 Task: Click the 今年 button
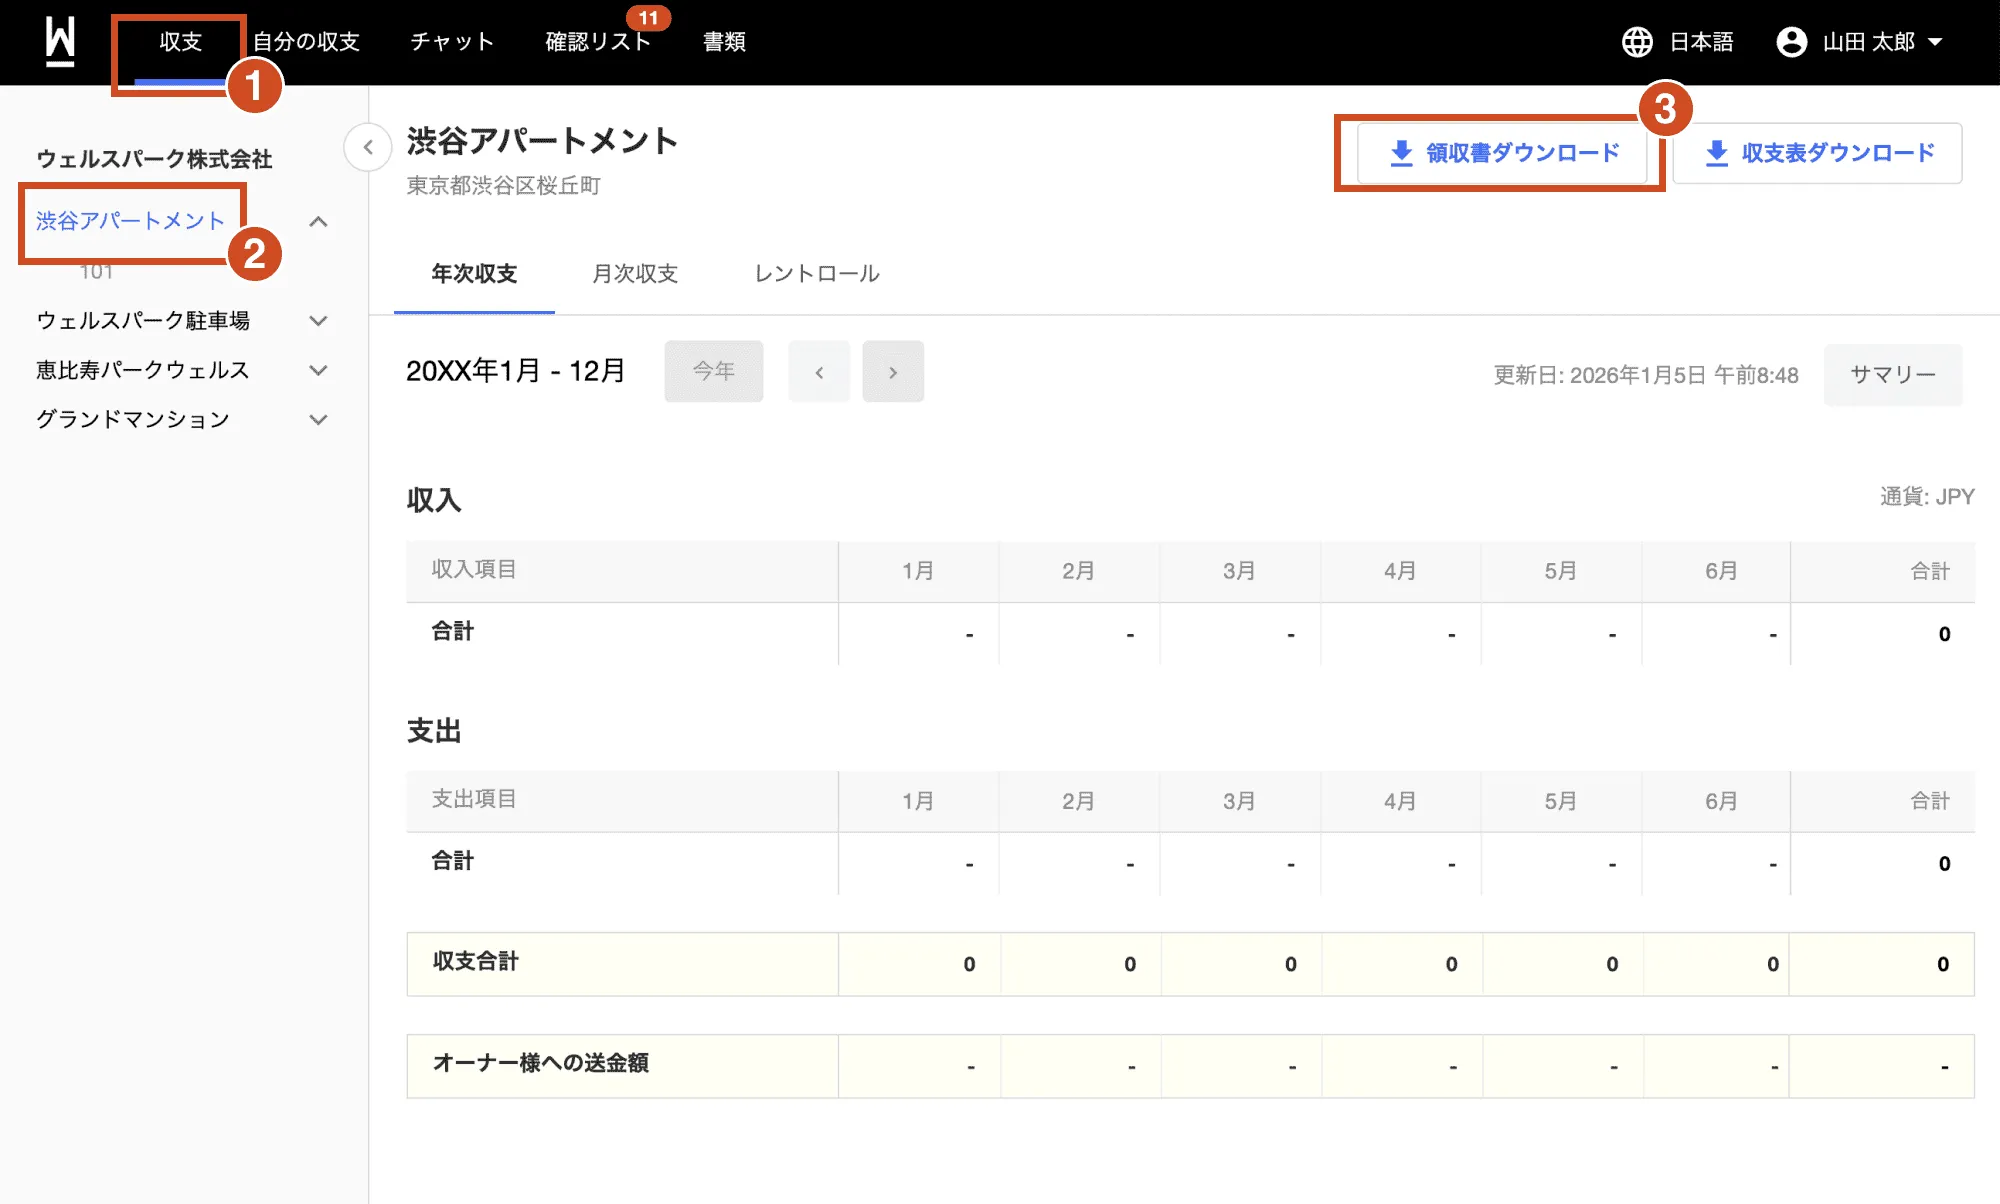click(714, 371)
